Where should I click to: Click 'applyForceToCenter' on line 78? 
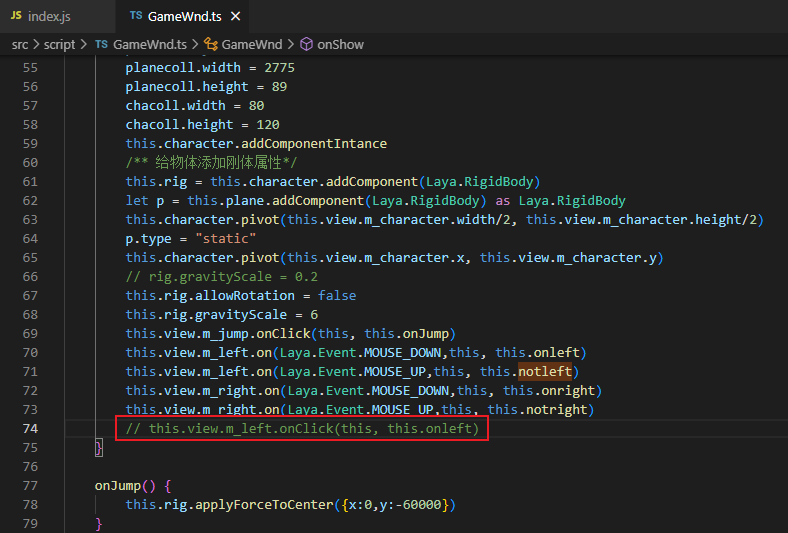click(264, 505)
